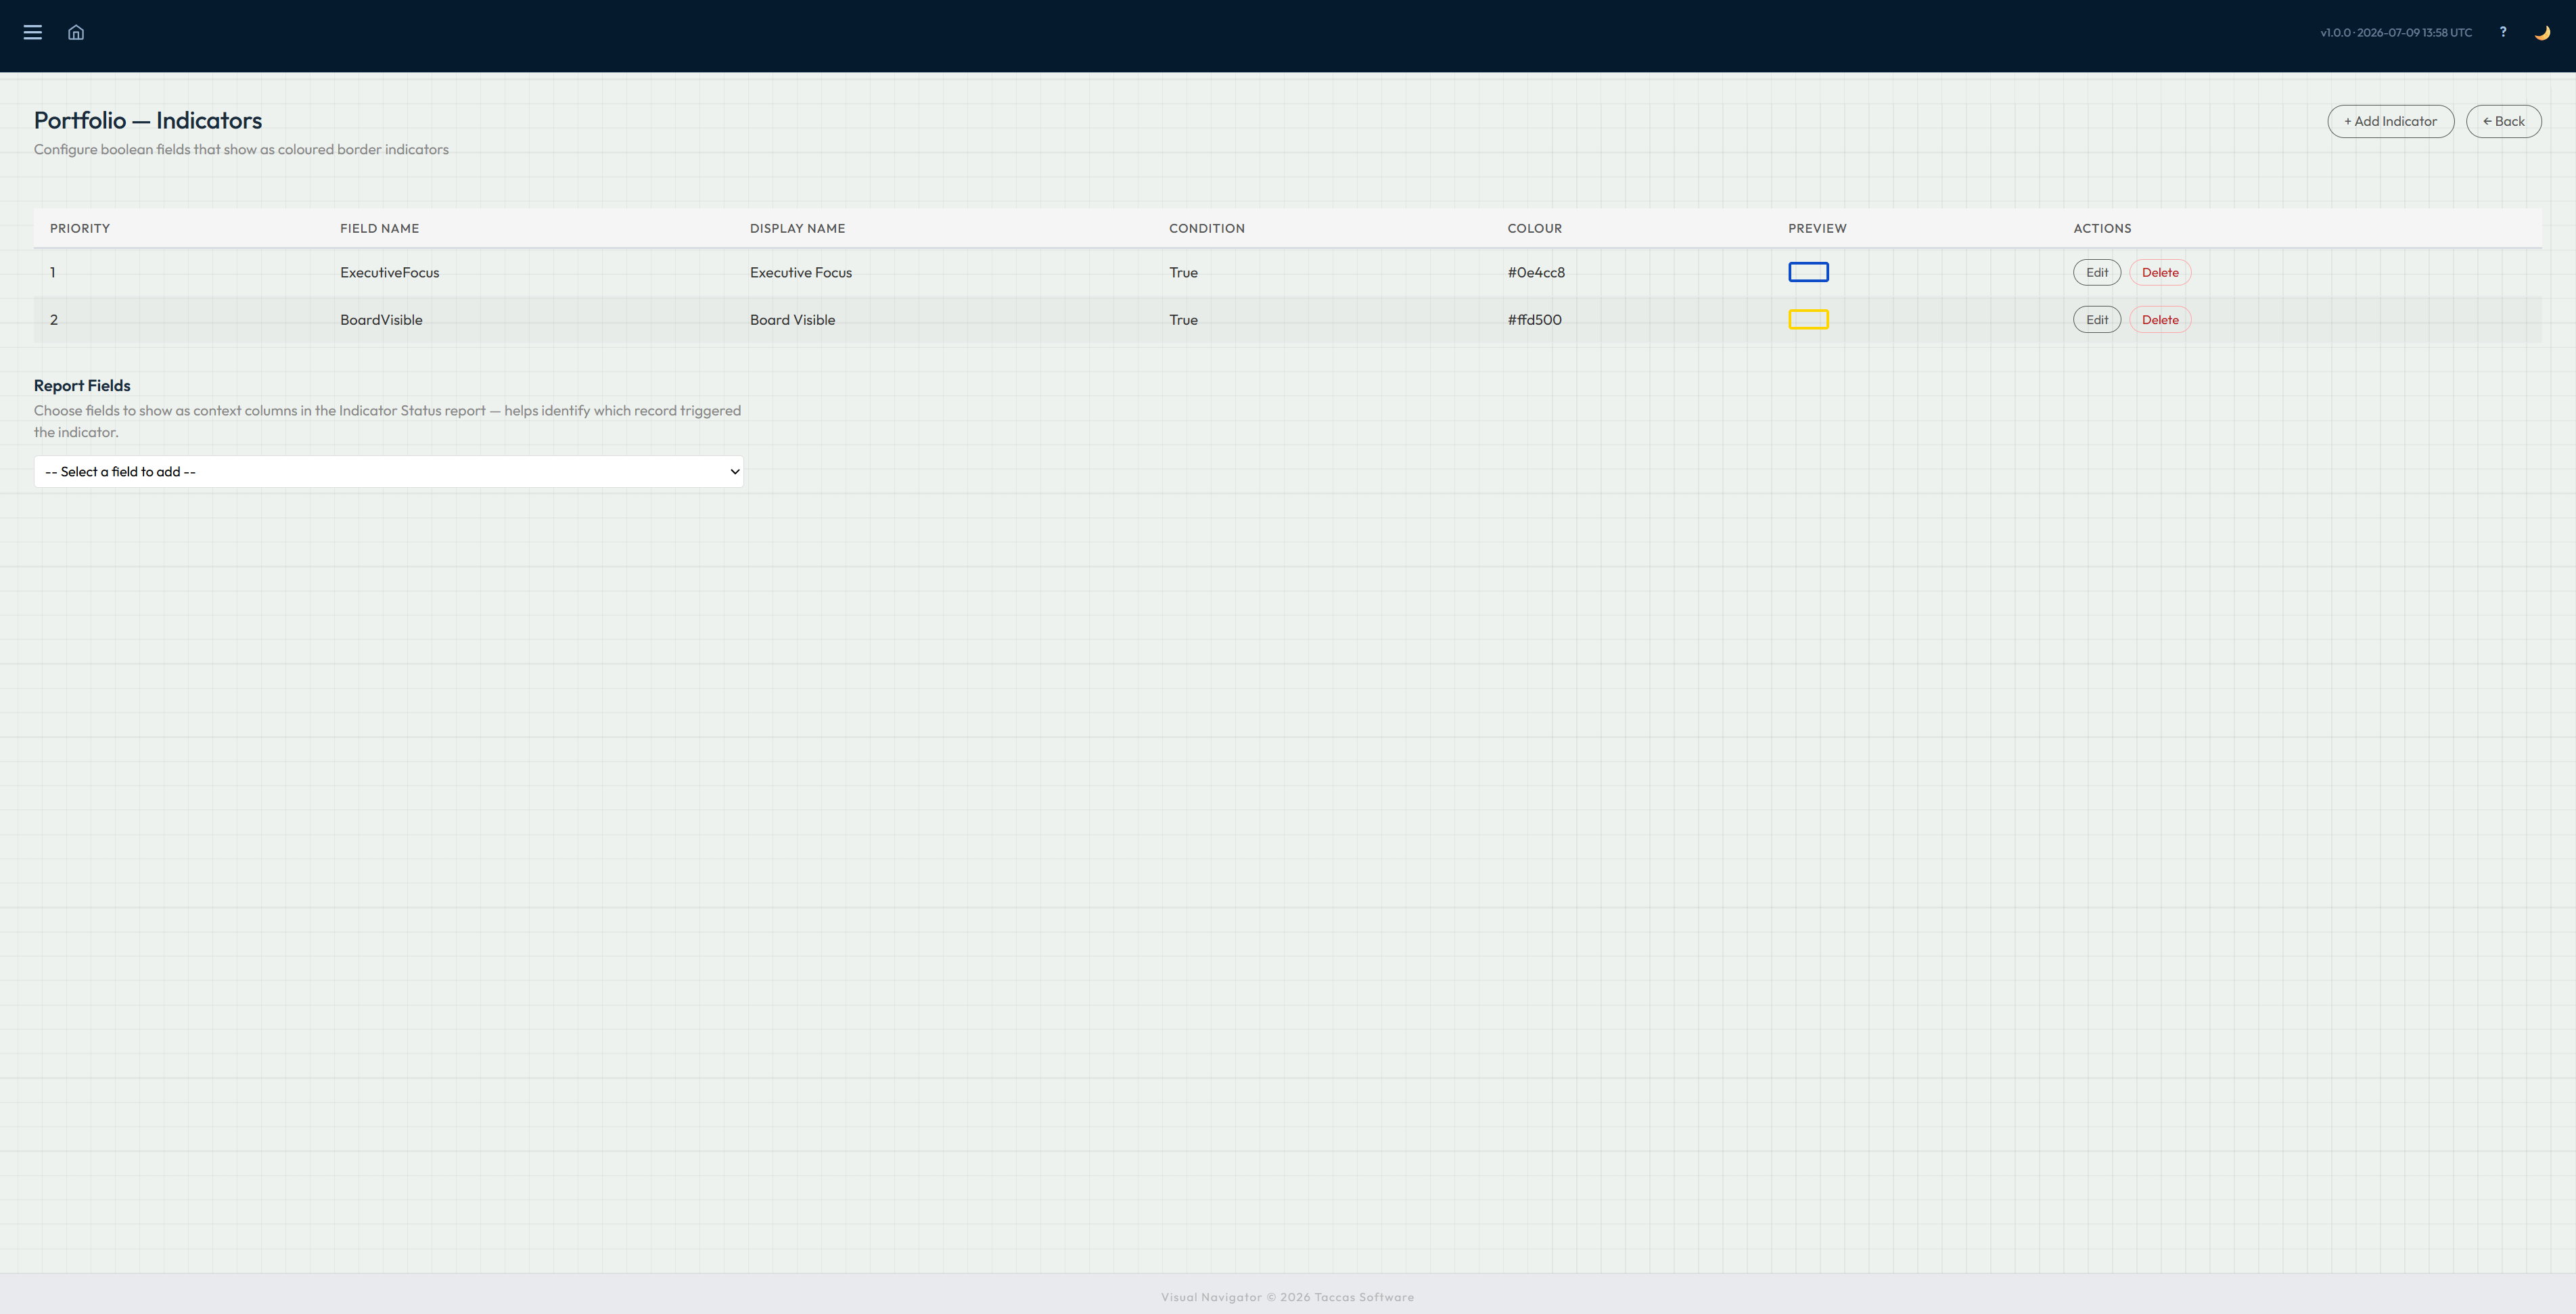Click the Add Indicator button
Image resolution: width=2576 pixels, height=1314 pixels.
2390,121
